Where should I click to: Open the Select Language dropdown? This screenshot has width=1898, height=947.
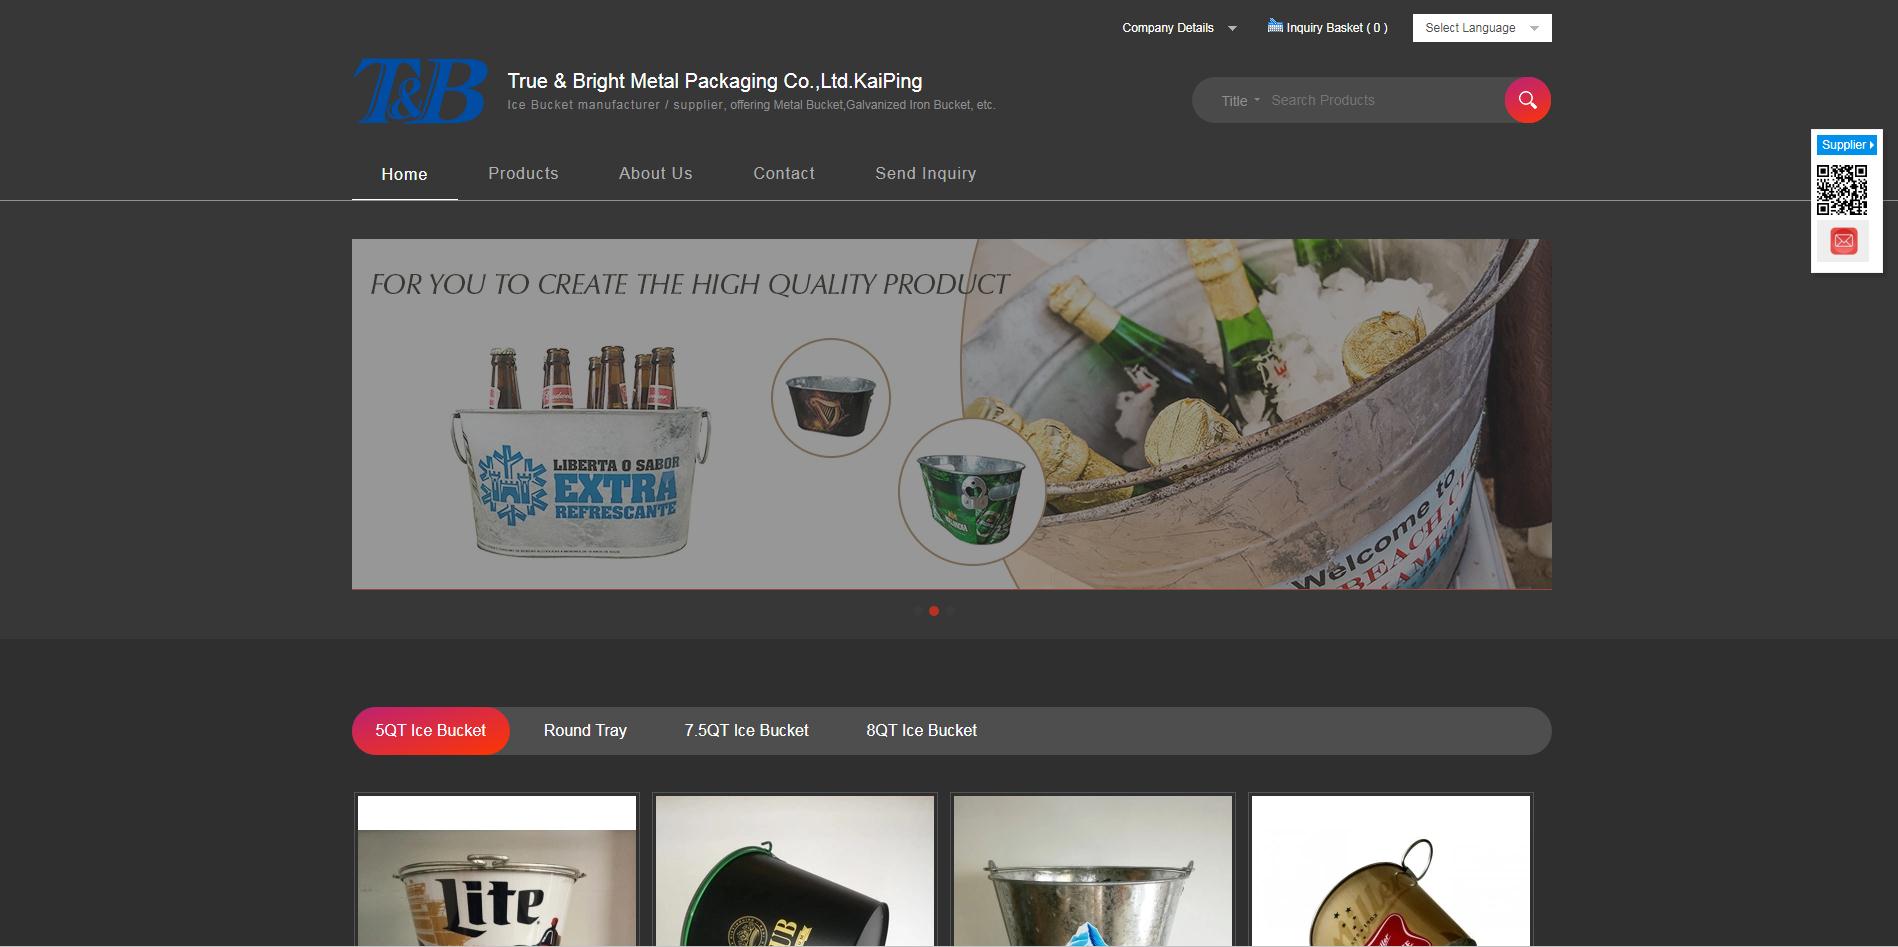point(1481,28)
